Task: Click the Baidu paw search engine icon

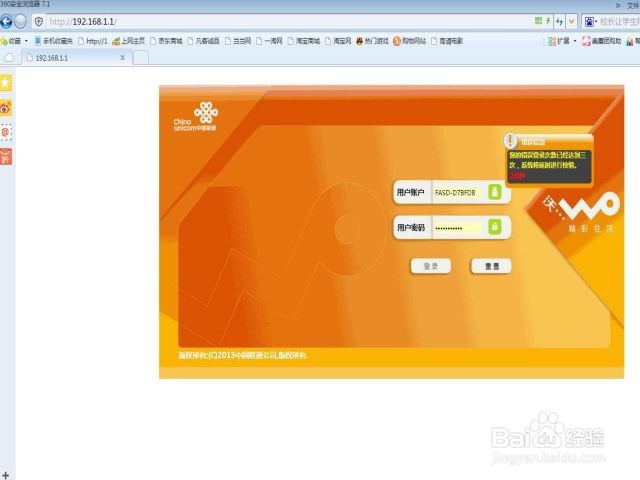Action: coord(589,21)
